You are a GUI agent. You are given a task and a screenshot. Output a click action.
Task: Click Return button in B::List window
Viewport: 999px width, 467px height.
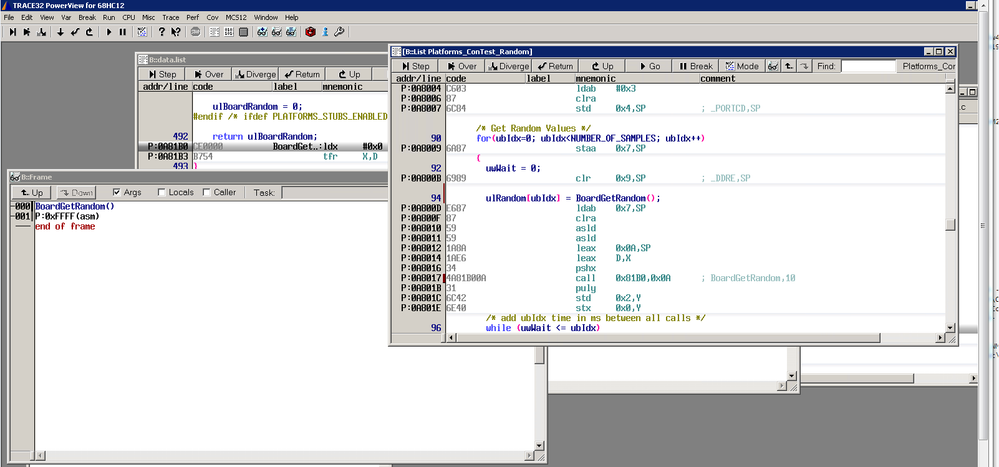tap(556, 66)
